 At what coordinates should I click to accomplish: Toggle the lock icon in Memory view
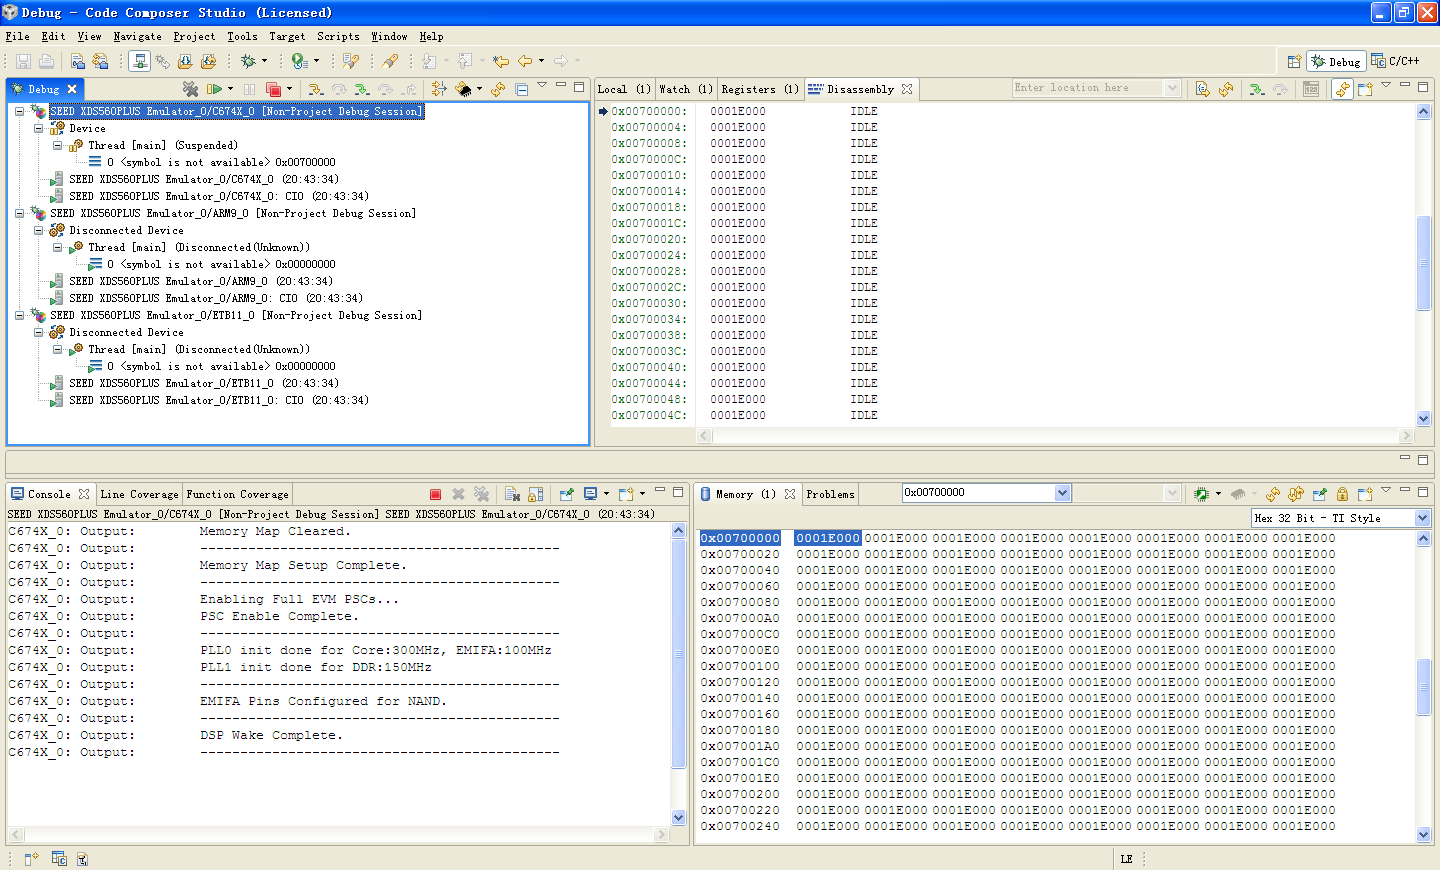click(x=1342, y=494)
